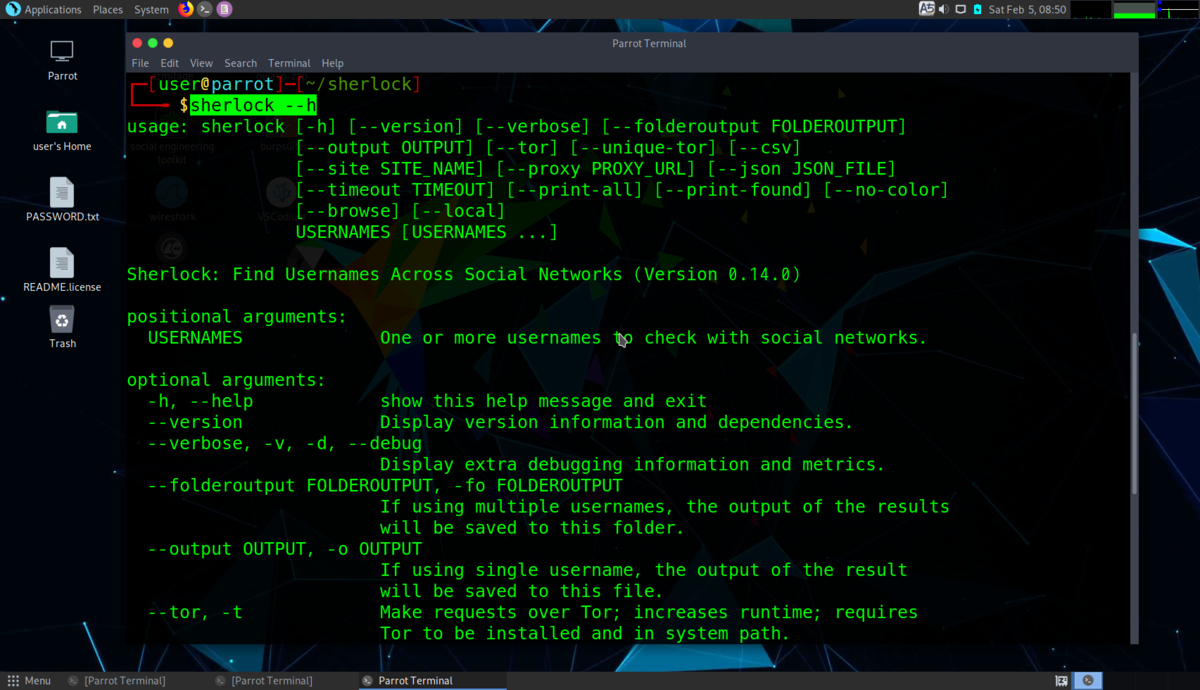Viewport: 1200px width, 690px height.
Task: Click the Parrot Terminal window title
Action: [649, 43]
